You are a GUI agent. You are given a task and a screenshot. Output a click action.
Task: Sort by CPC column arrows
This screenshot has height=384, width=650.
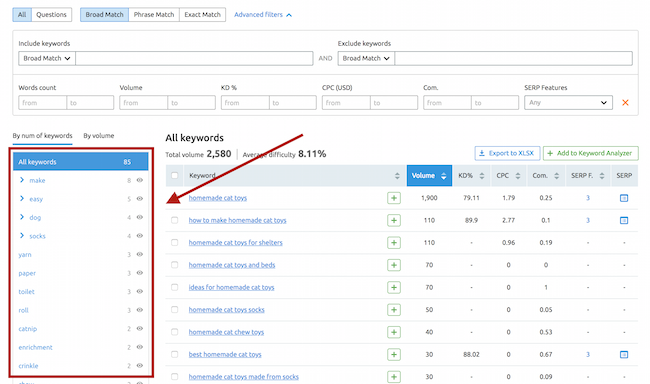(x=518, y=176)
